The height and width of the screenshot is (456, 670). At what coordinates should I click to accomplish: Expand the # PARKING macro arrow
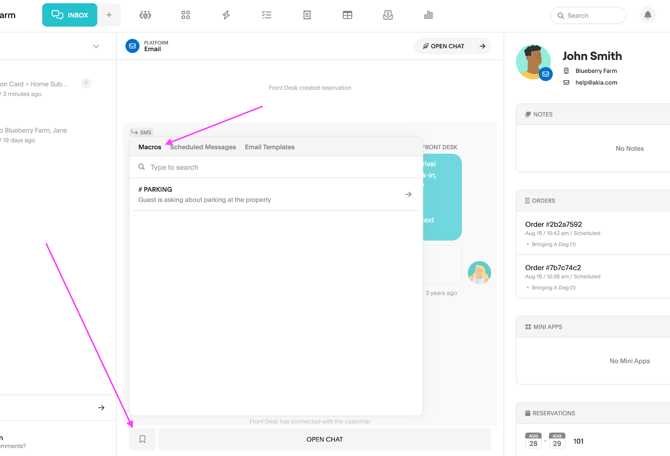coord(408,194)
